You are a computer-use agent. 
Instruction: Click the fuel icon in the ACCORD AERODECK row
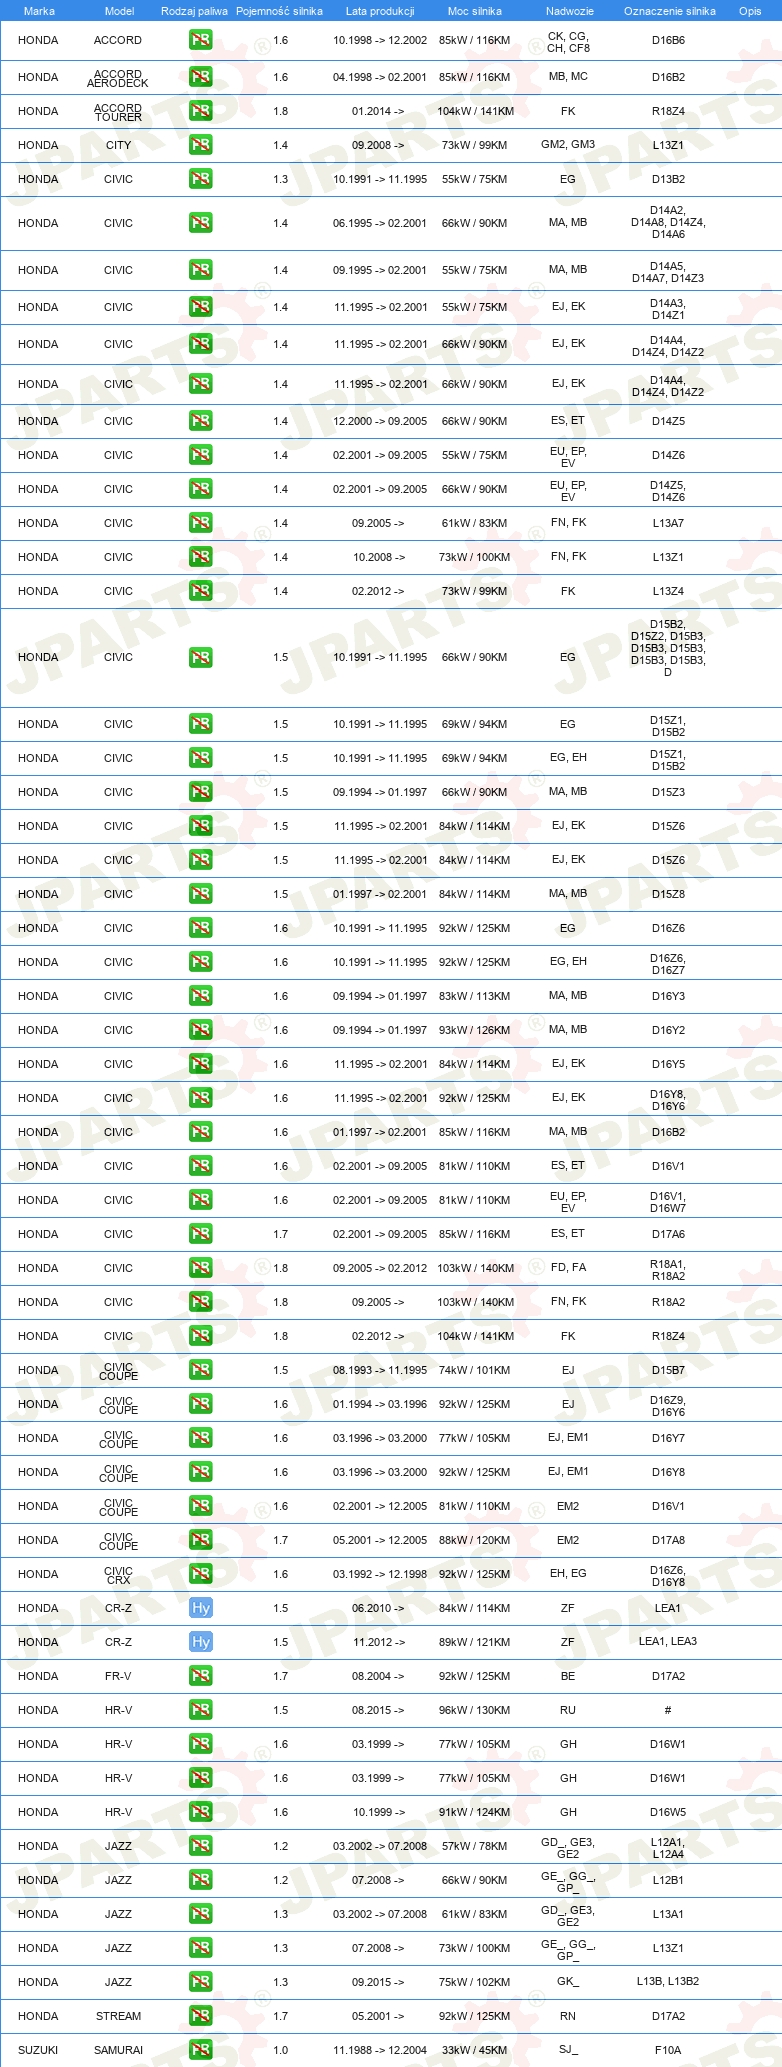[x=200, y=77]
